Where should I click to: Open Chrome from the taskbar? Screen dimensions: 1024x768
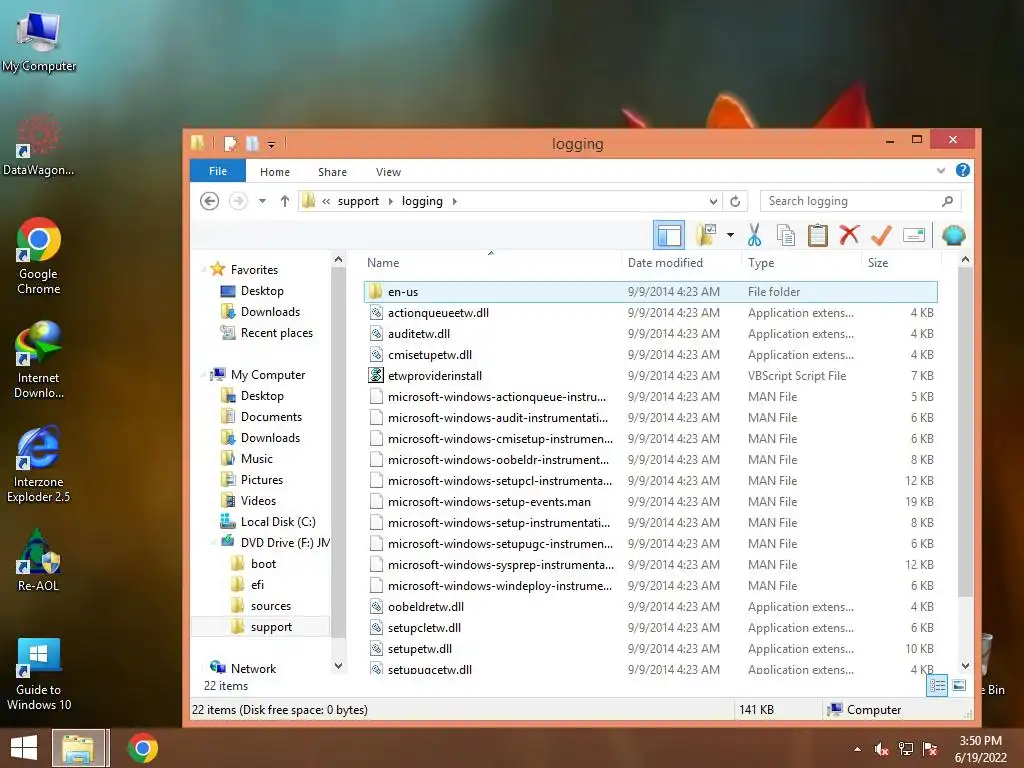coord(142,748)
